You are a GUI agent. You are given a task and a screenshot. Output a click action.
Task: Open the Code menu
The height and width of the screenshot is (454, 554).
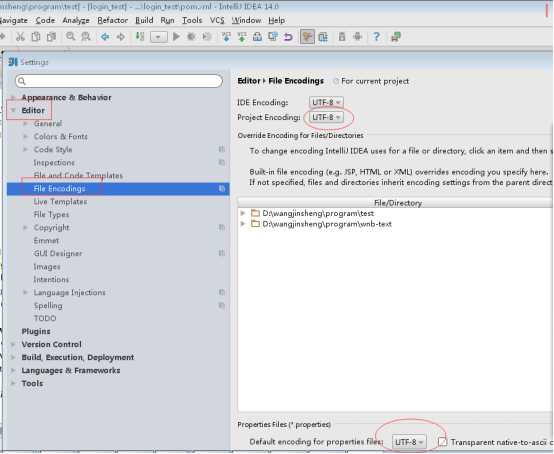click(x=45, y=20)
